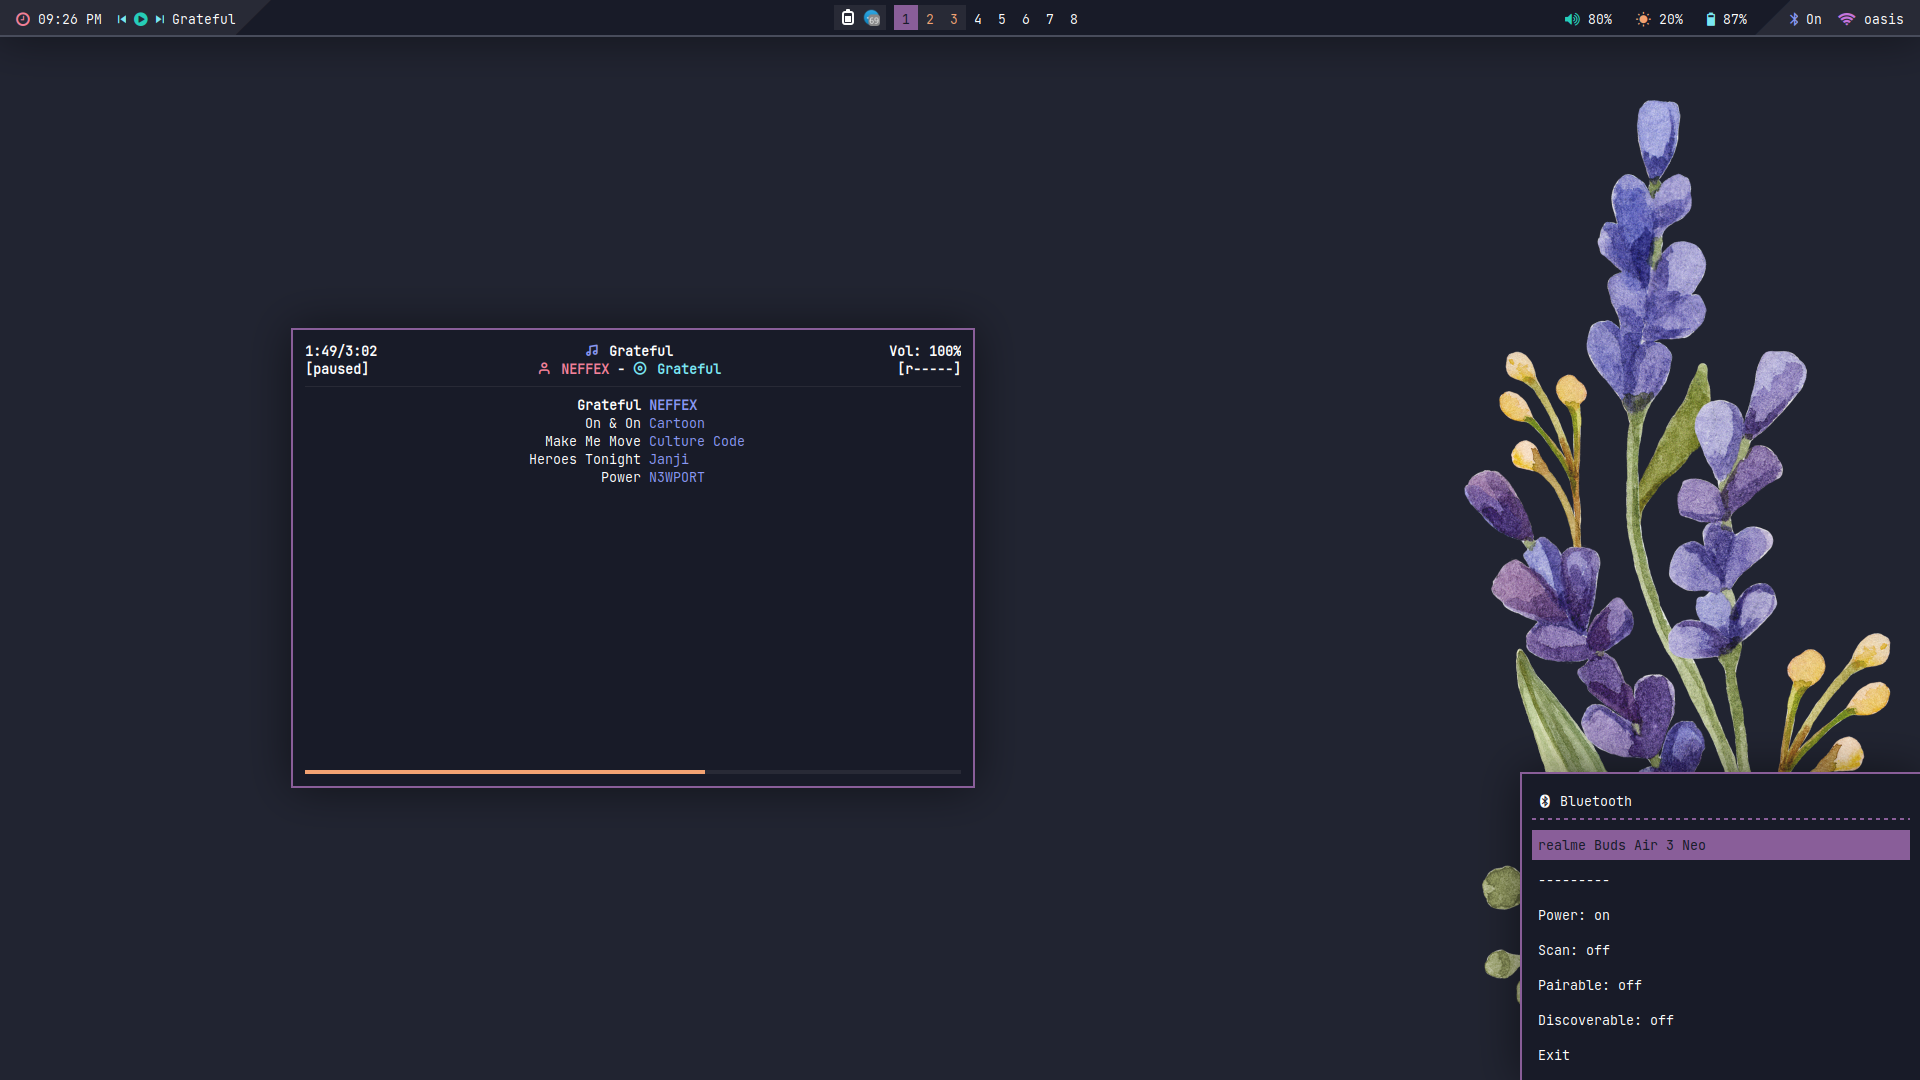Open the blue globe tray icon
The image size is (1920, 1080).
(872, 18)
